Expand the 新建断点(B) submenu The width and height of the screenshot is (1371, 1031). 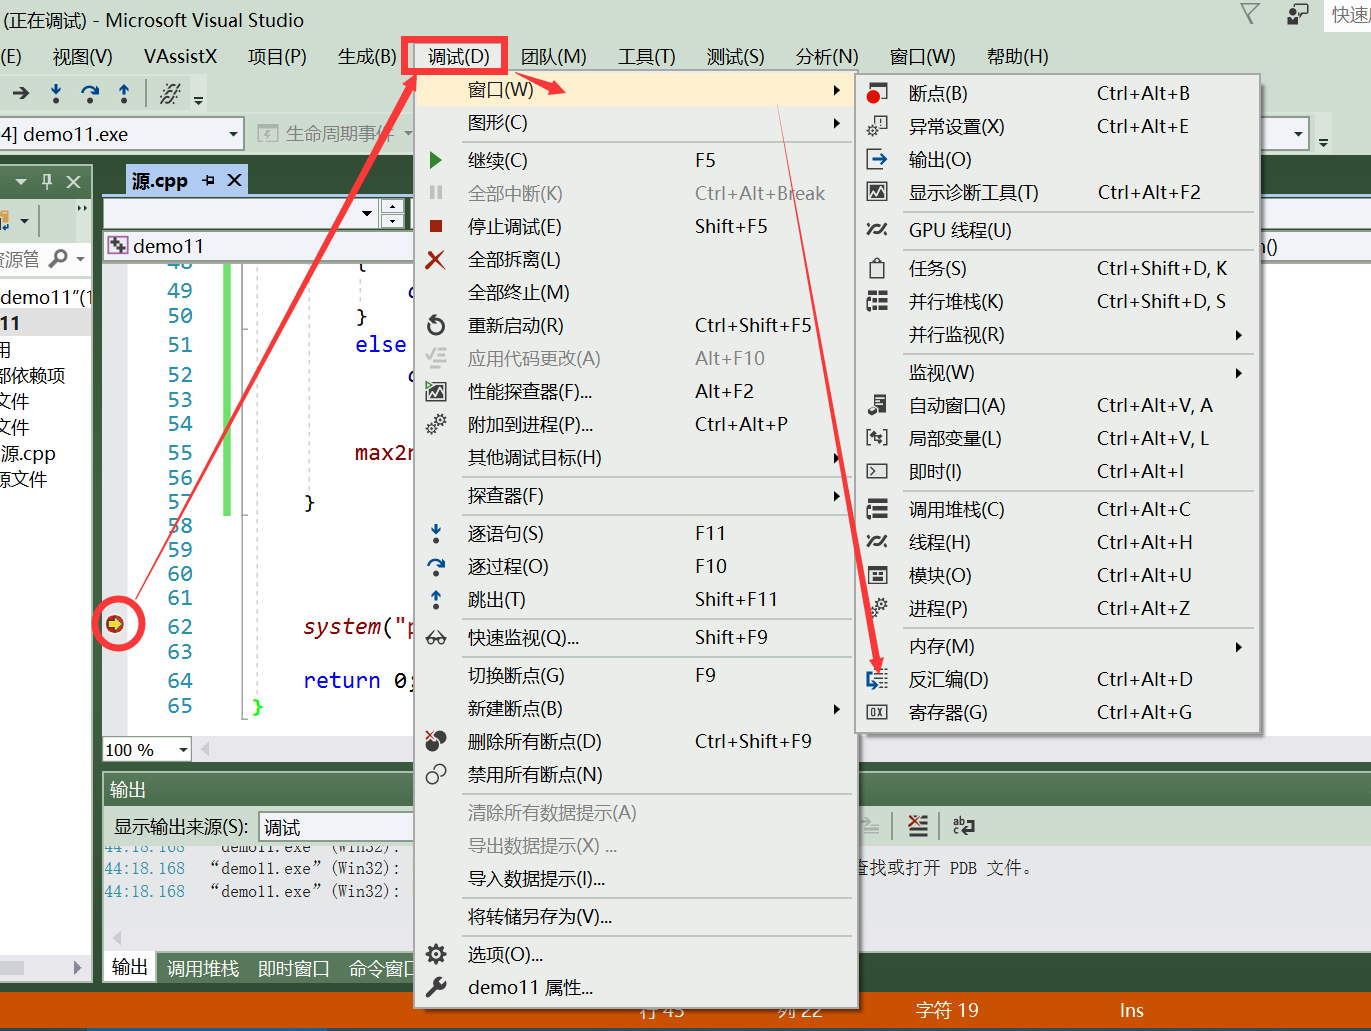(636, 709)
